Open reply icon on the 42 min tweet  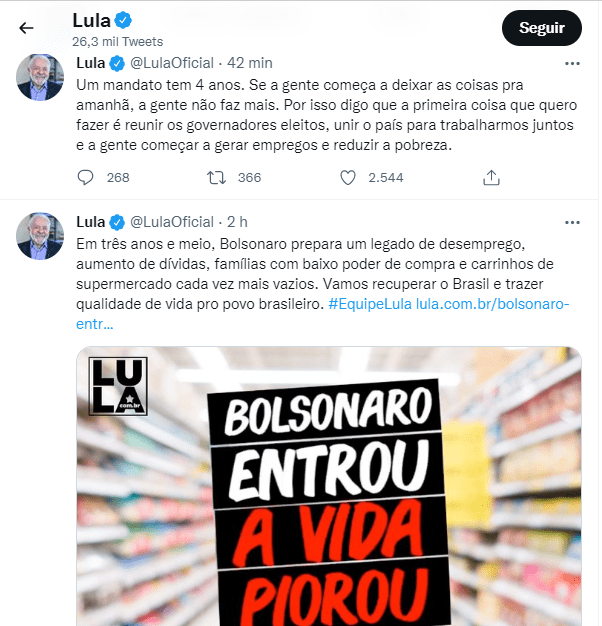pos(85,178)
